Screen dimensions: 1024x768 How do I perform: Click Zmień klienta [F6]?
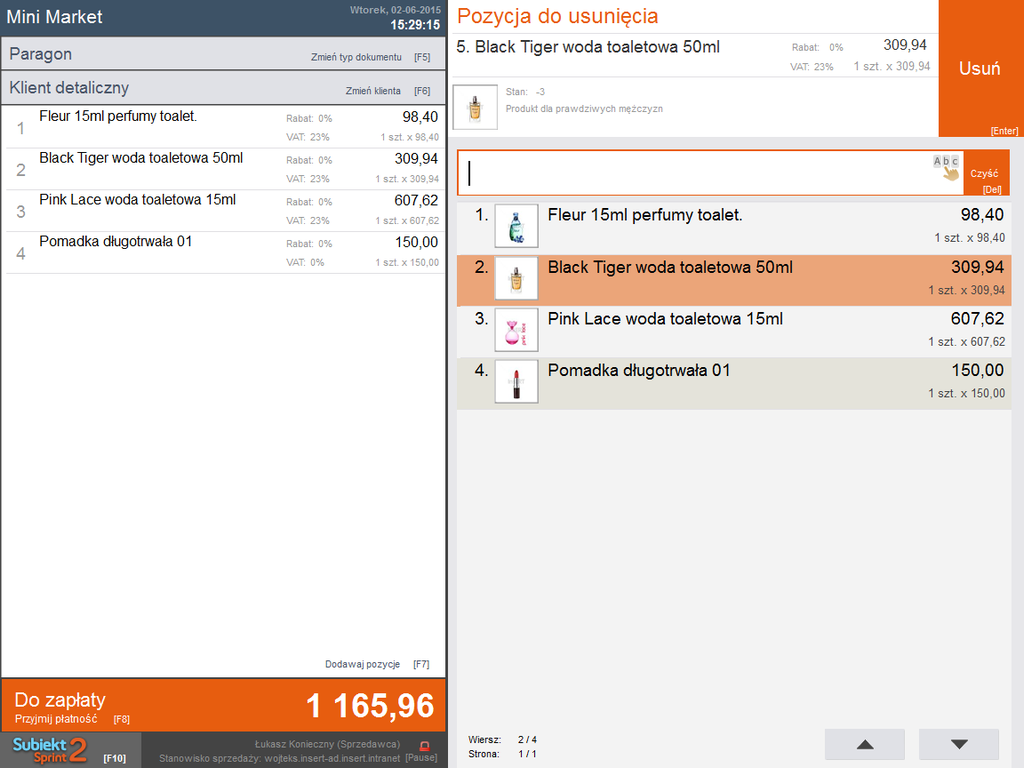click(x=388, y=91)
